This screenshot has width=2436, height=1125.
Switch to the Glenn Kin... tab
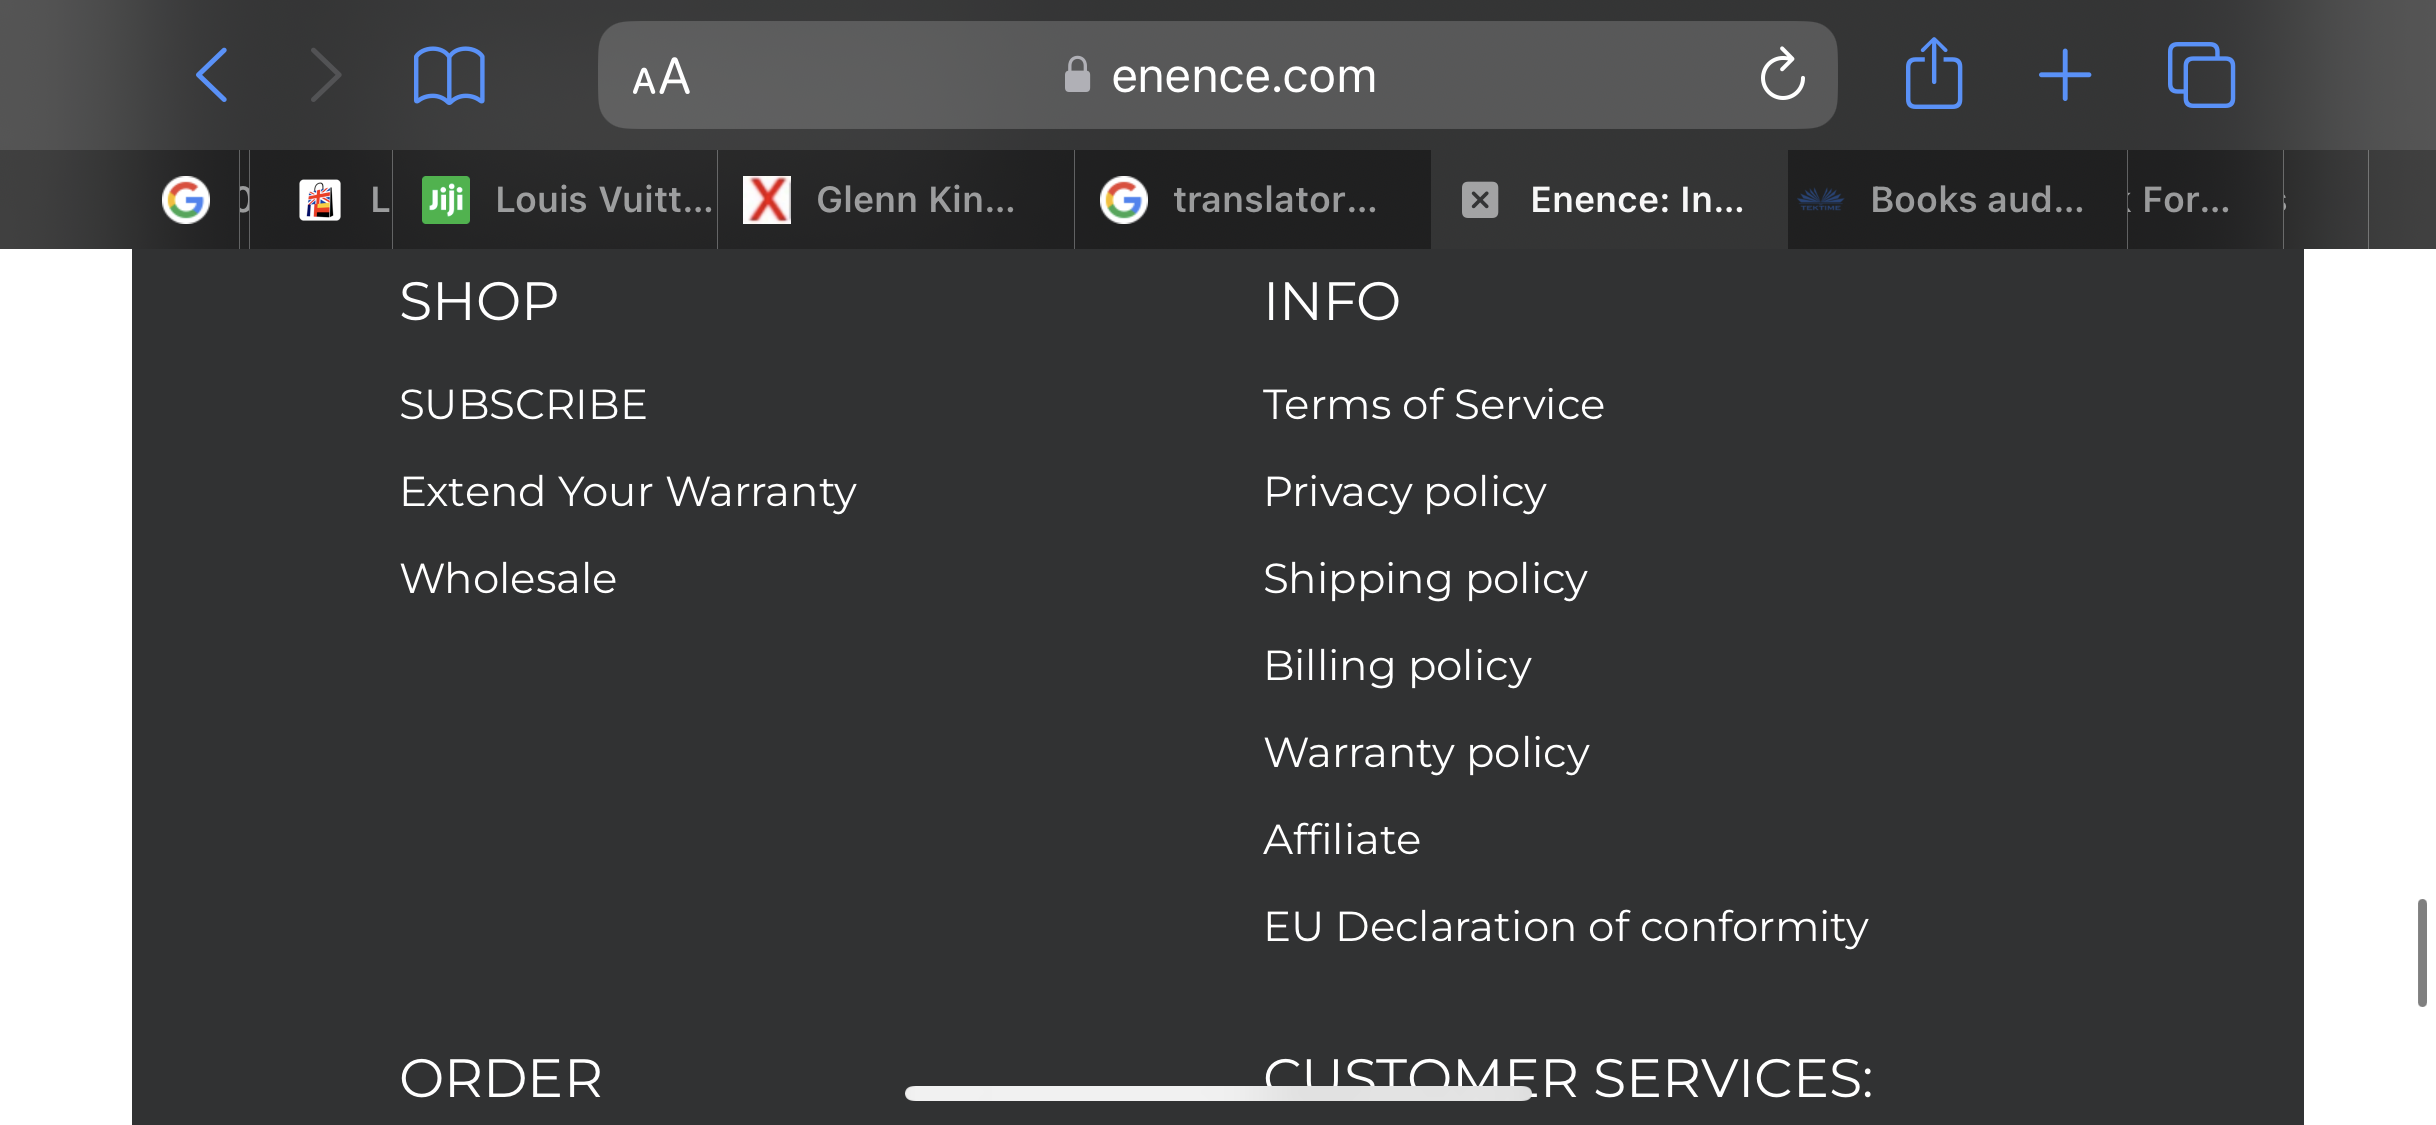click(896, 200)
